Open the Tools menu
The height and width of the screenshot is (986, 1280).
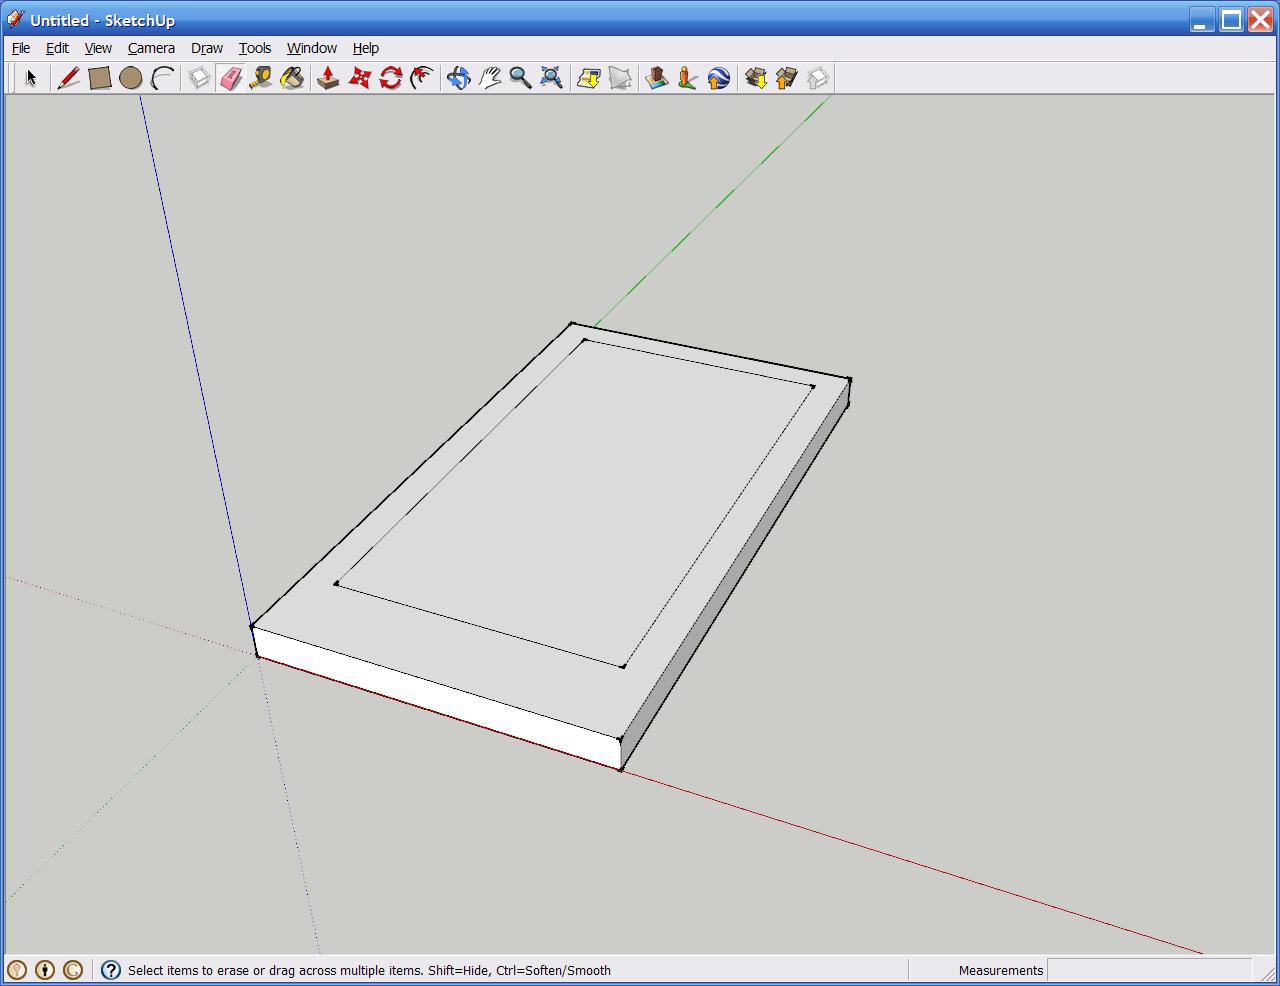254,48
